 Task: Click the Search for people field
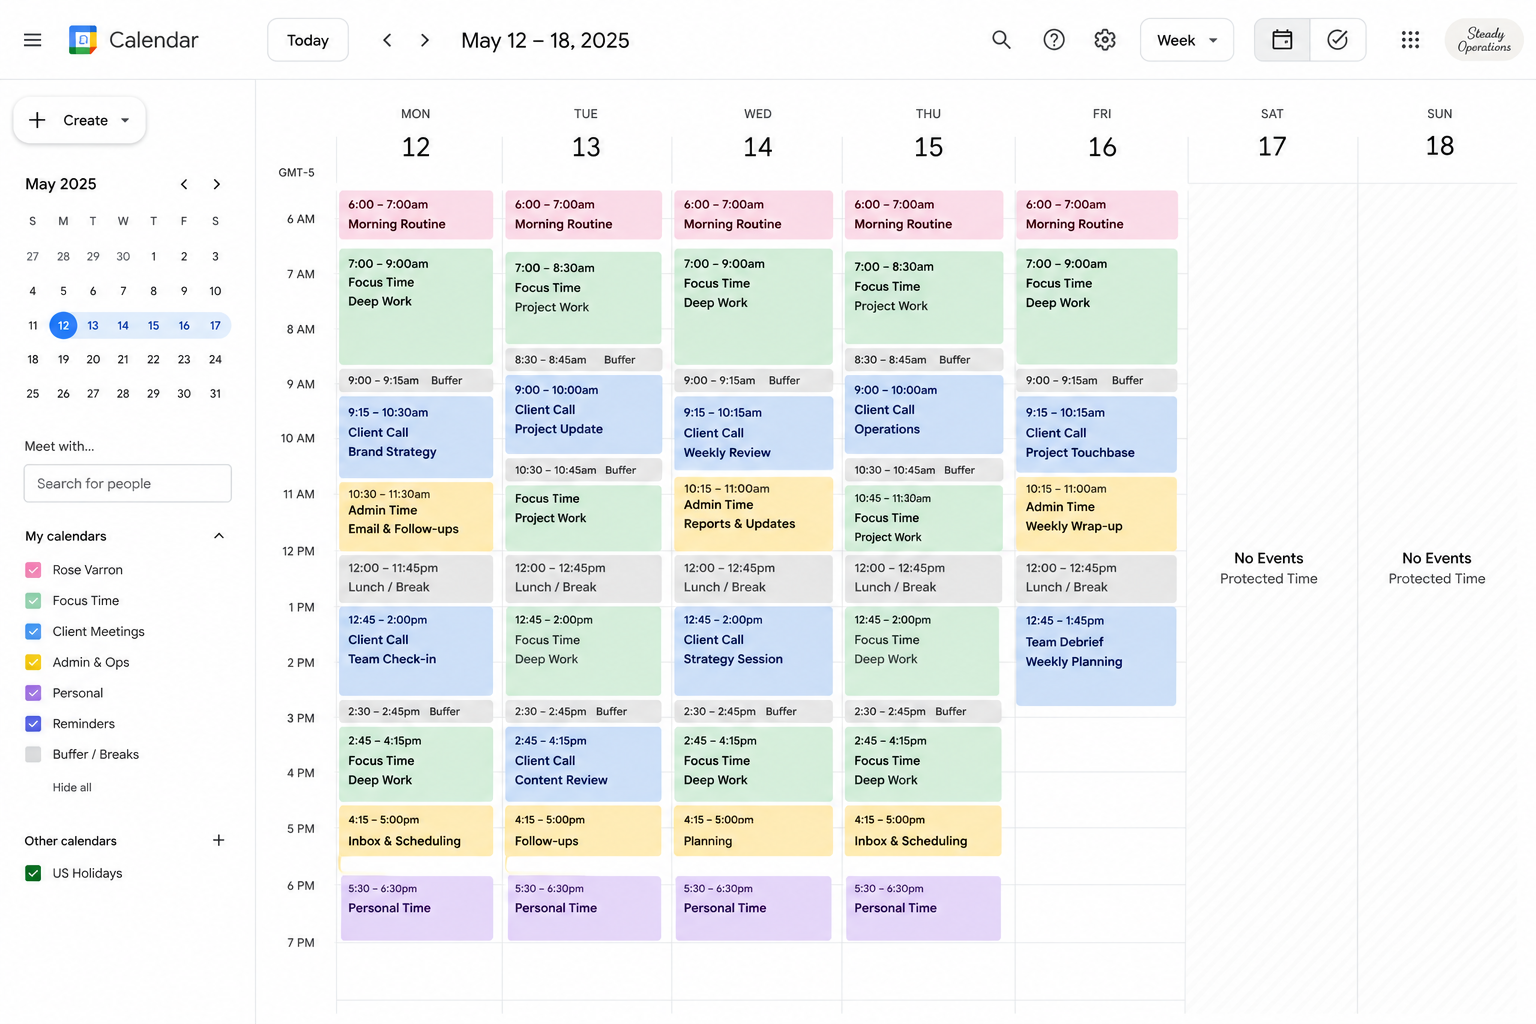(x=128, y=483)
